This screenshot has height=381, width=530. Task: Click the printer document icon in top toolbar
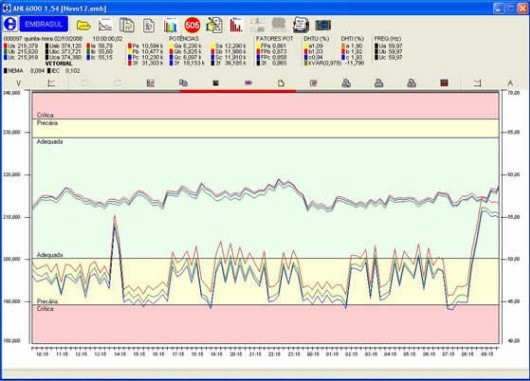pos(301,25)
